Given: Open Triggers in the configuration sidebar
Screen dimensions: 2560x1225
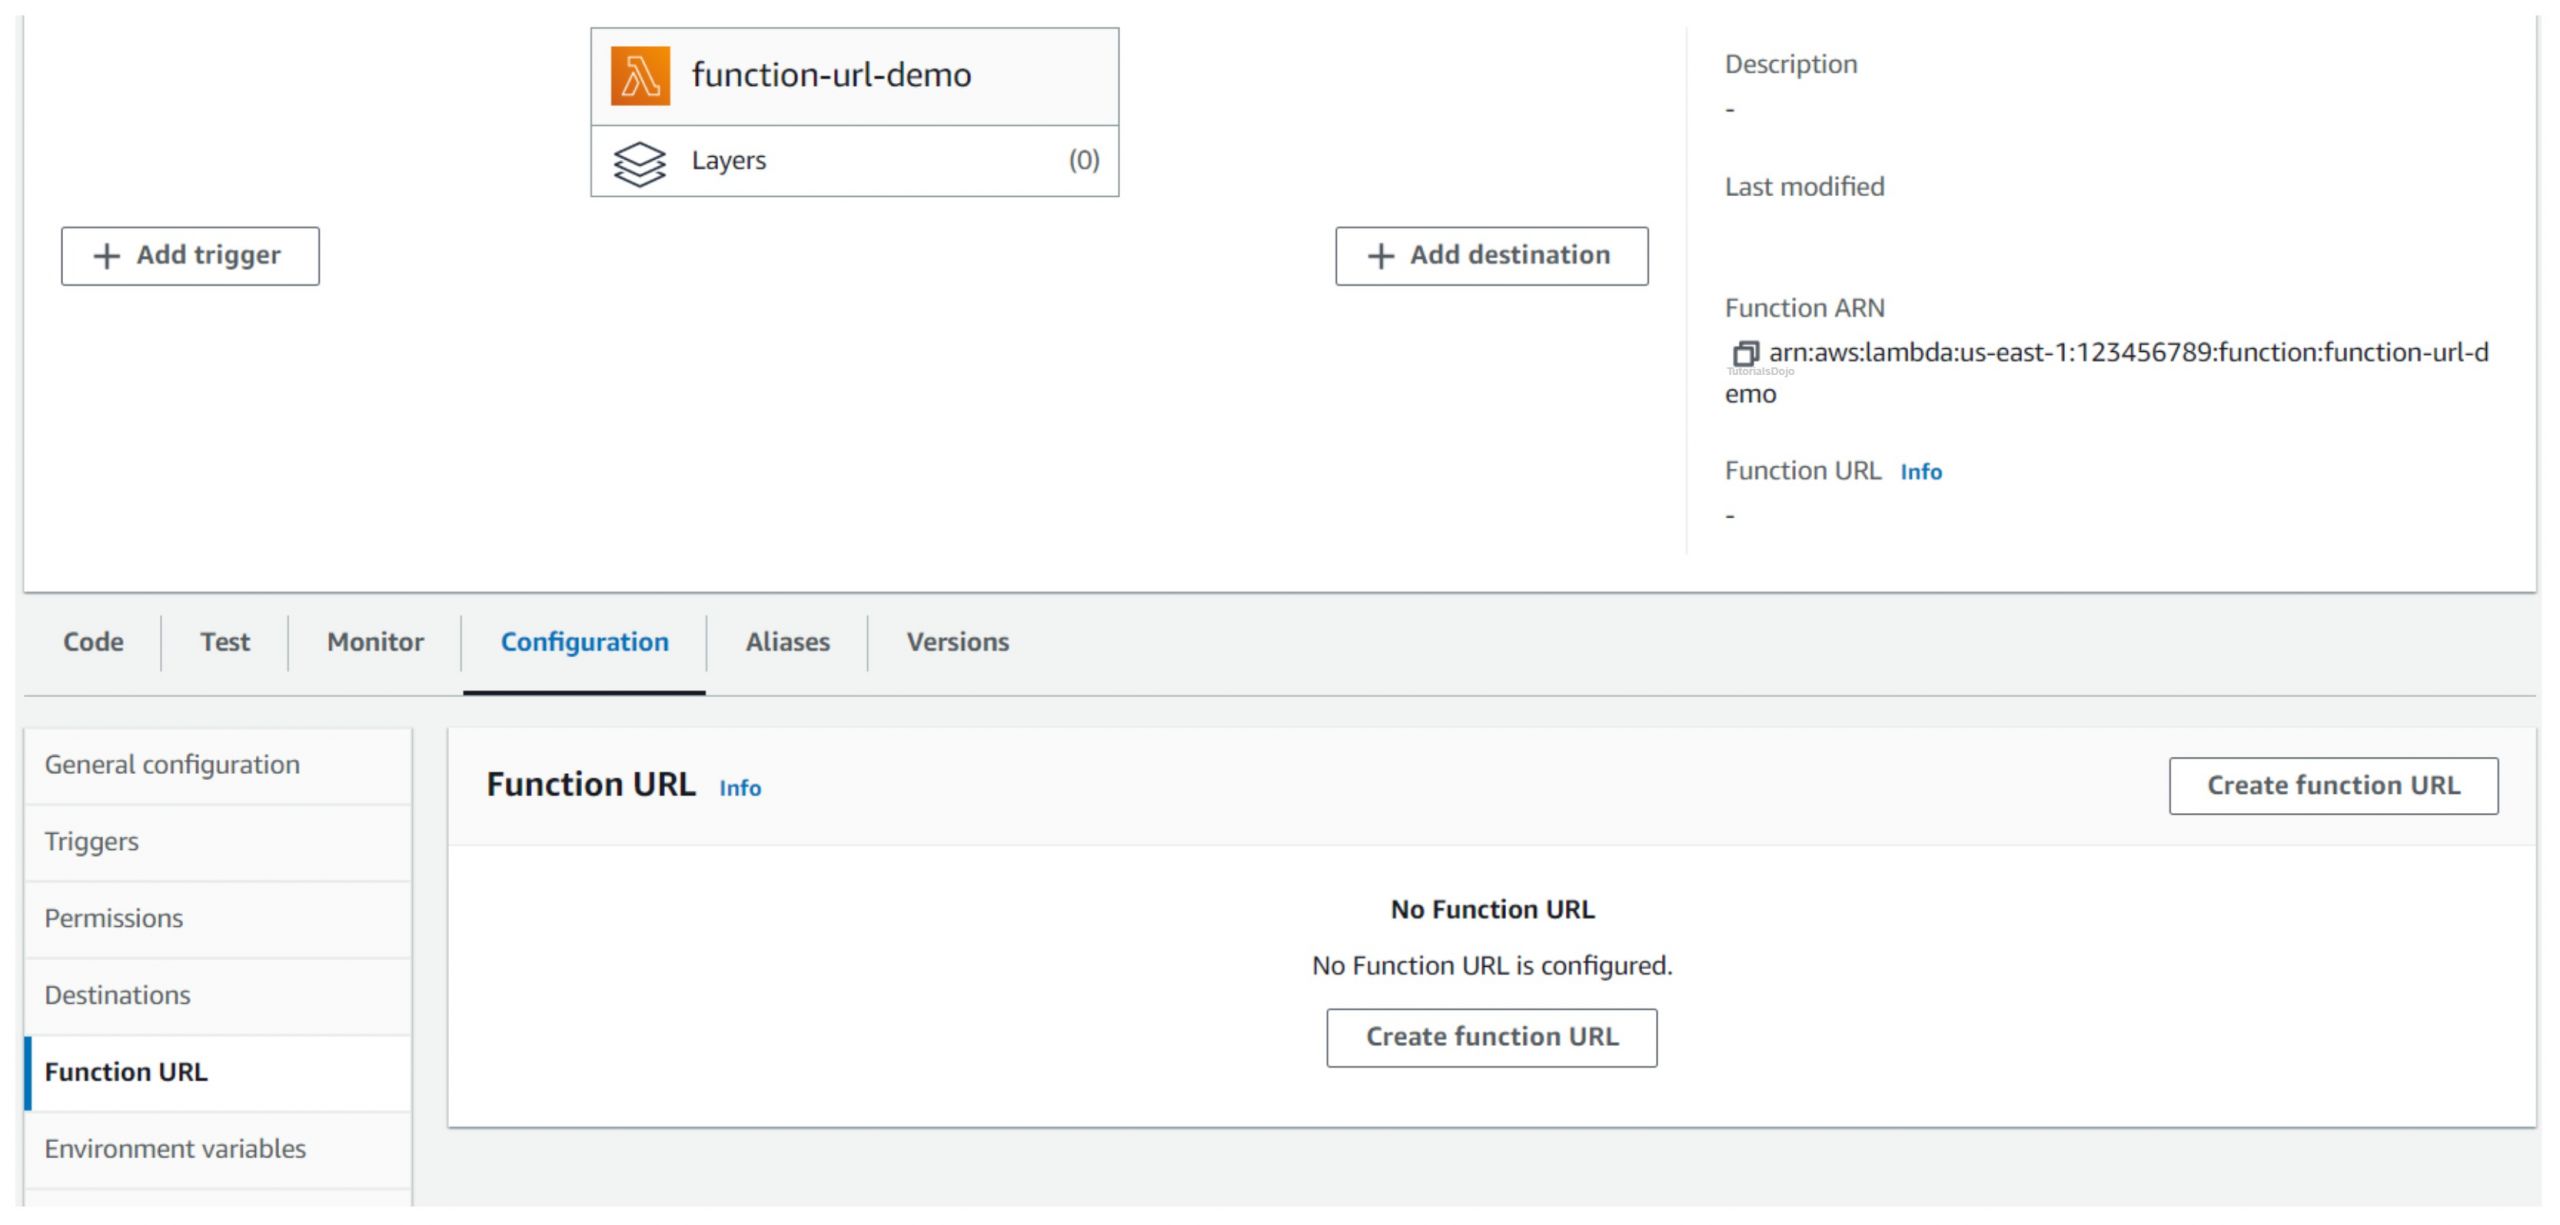Looking at the screenshot, I should tap(92, 842).
